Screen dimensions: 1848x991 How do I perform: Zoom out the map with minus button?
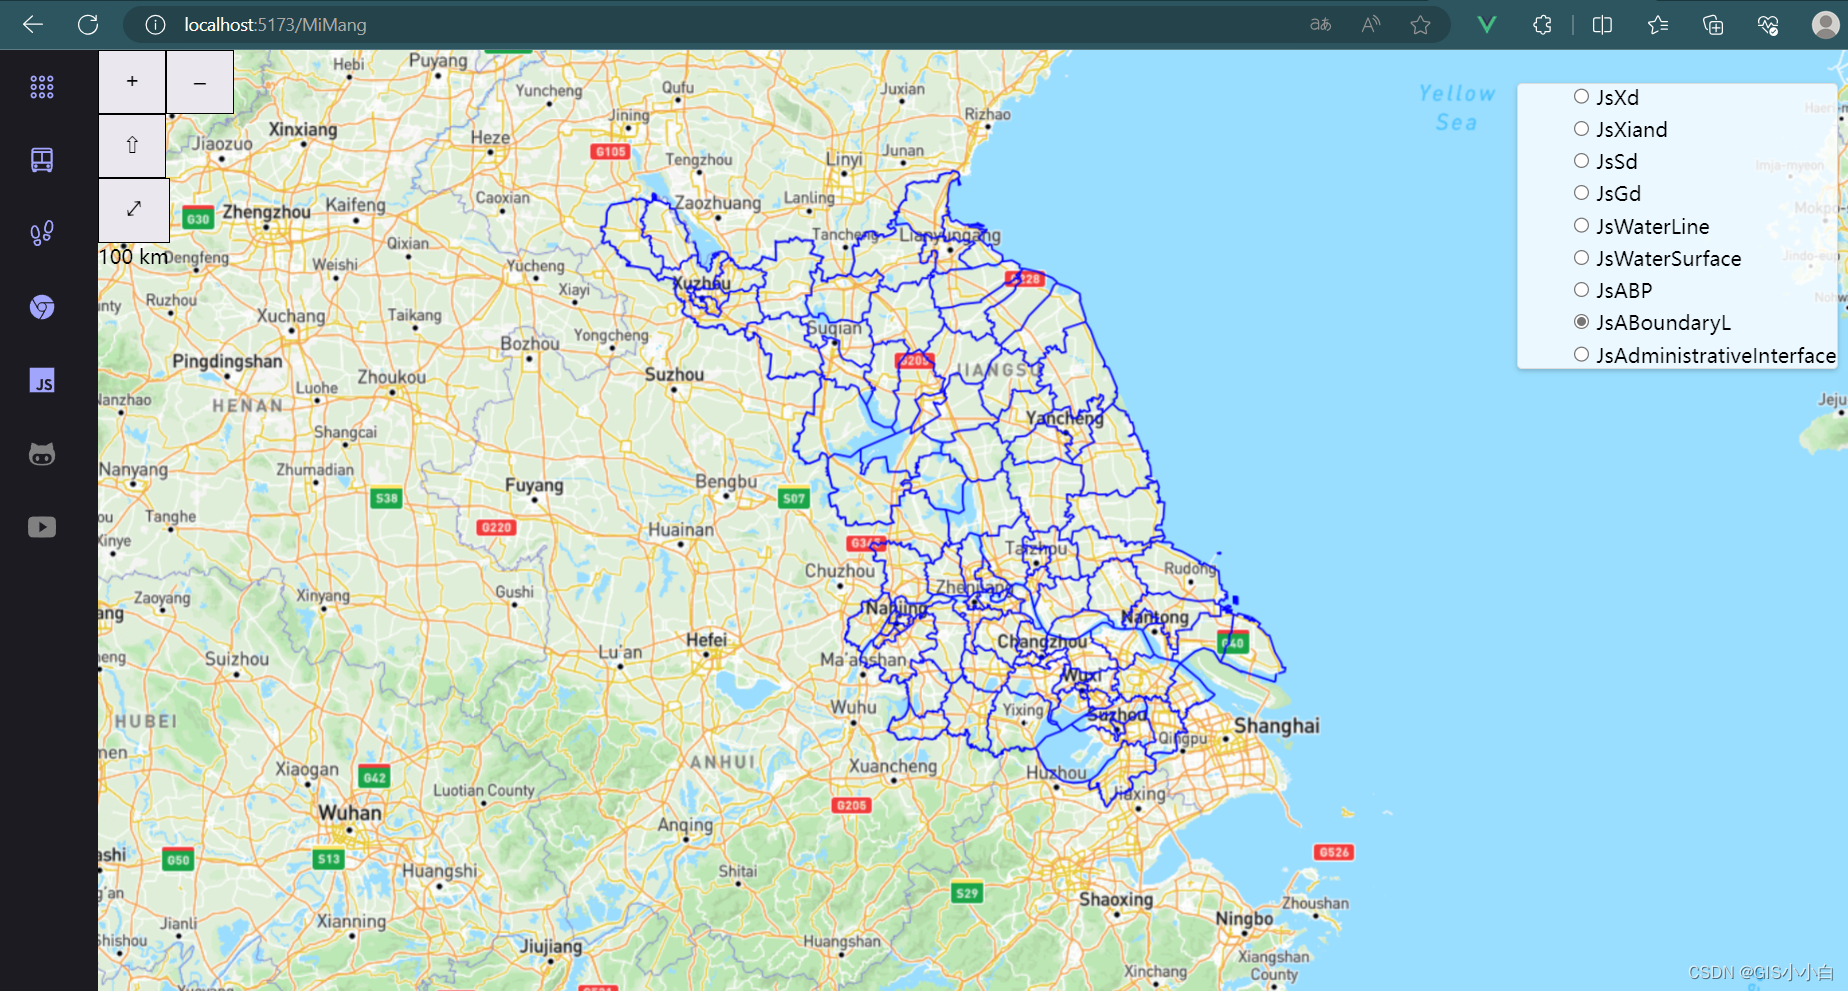click(200, 82)
